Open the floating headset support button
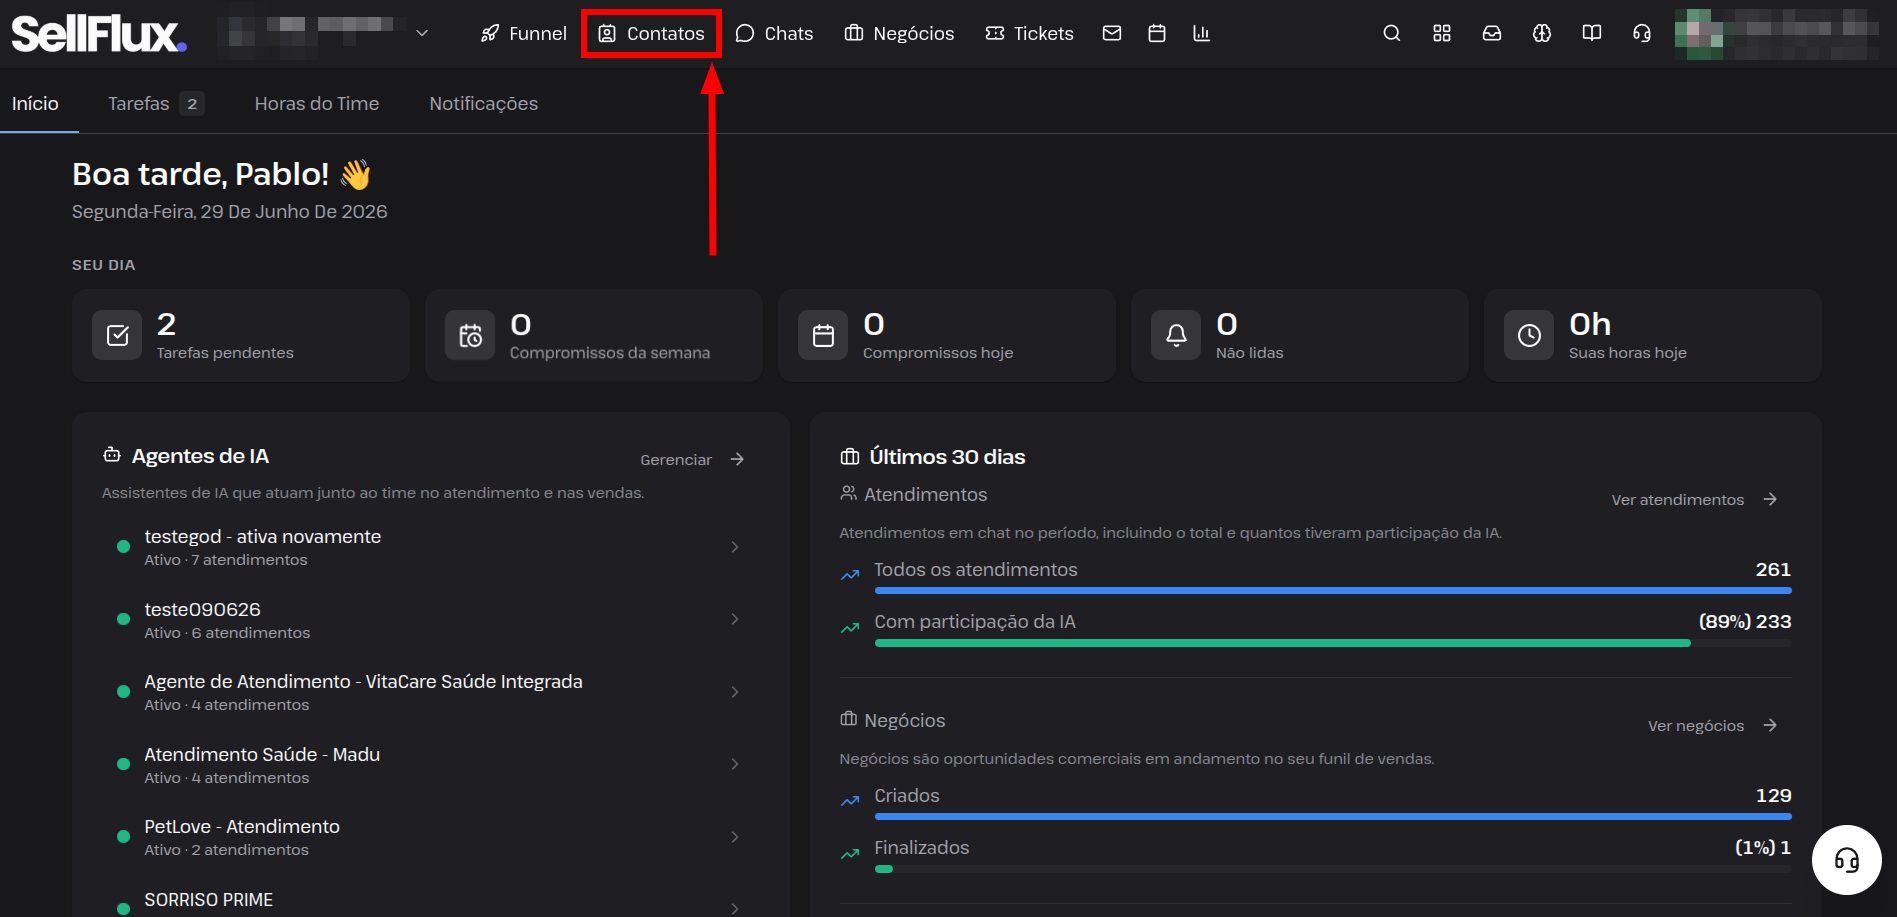Viewport: 1897px width, 917px height. click(1846, 859)
